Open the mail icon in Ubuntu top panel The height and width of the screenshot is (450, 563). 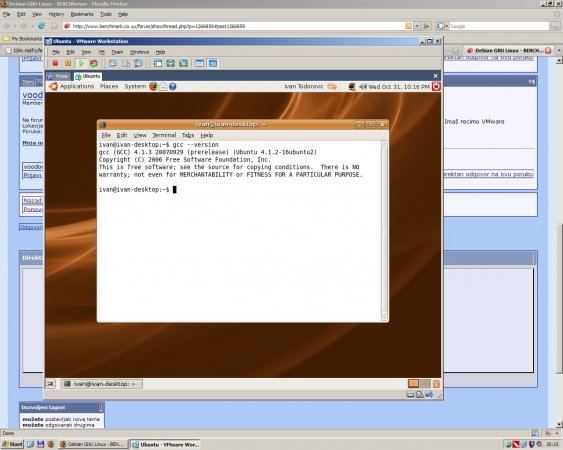[163, 86]
